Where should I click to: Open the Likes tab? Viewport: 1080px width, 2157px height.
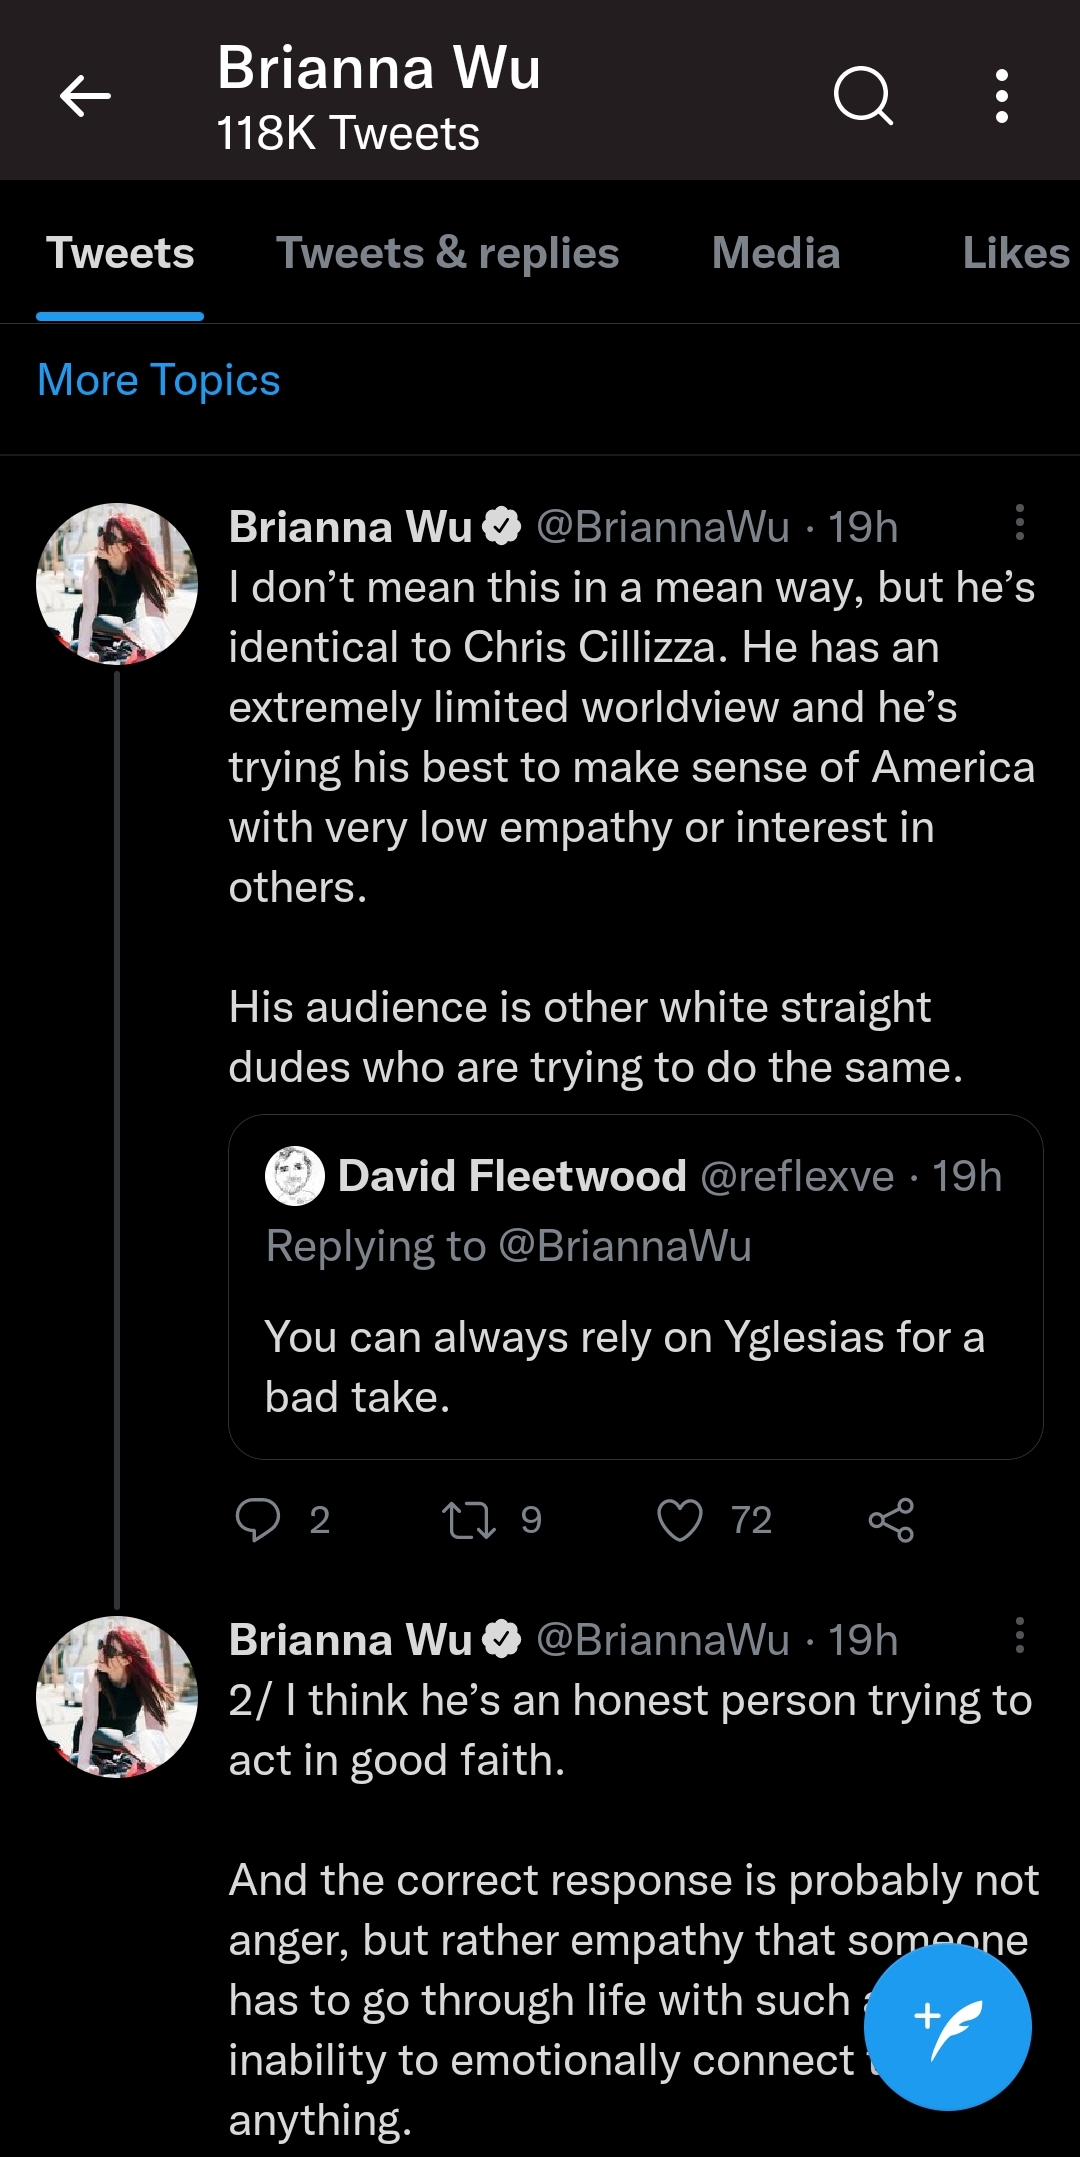[1017, 253]
